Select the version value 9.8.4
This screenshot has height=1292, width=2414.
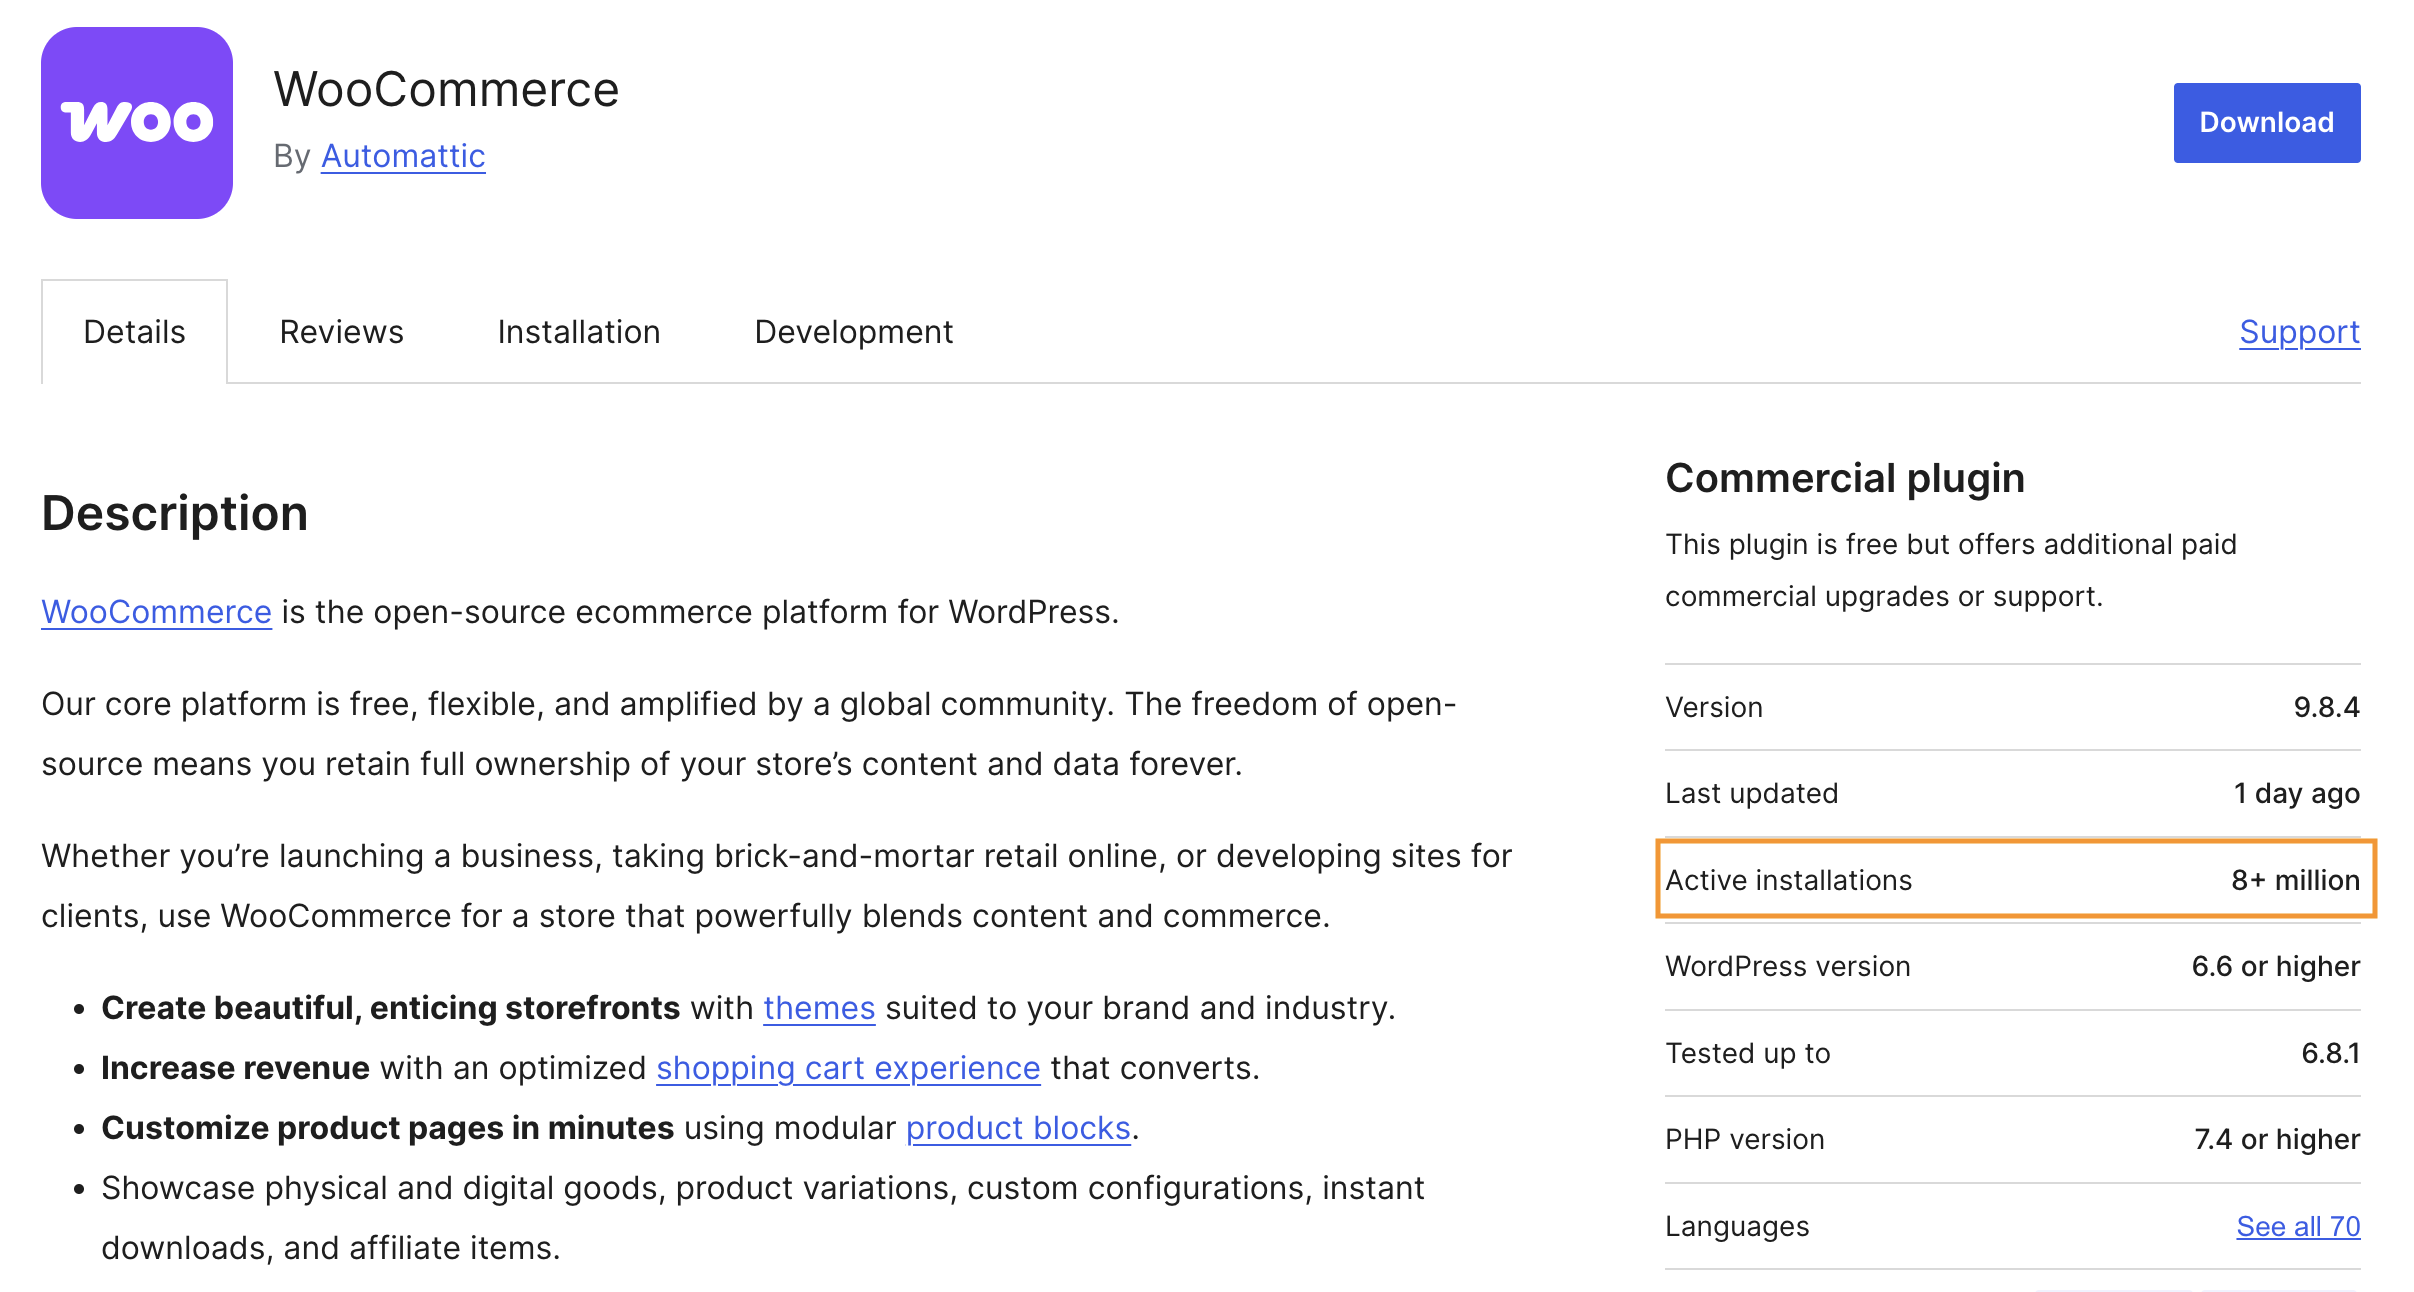[x=2326, y=707]
